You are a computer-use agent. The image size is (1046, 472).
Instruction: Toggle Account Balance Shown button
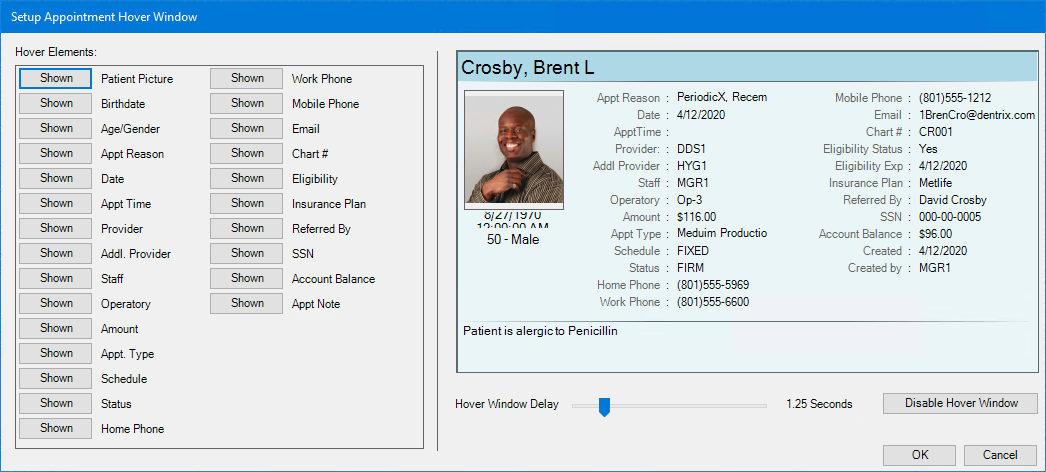pos(247,278)
